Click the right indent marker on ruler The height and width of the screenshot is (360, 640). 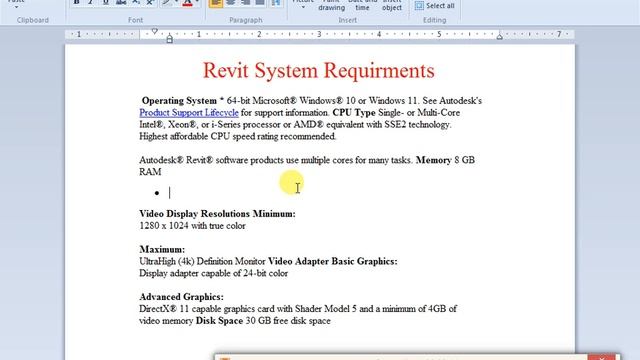(499, 36)
